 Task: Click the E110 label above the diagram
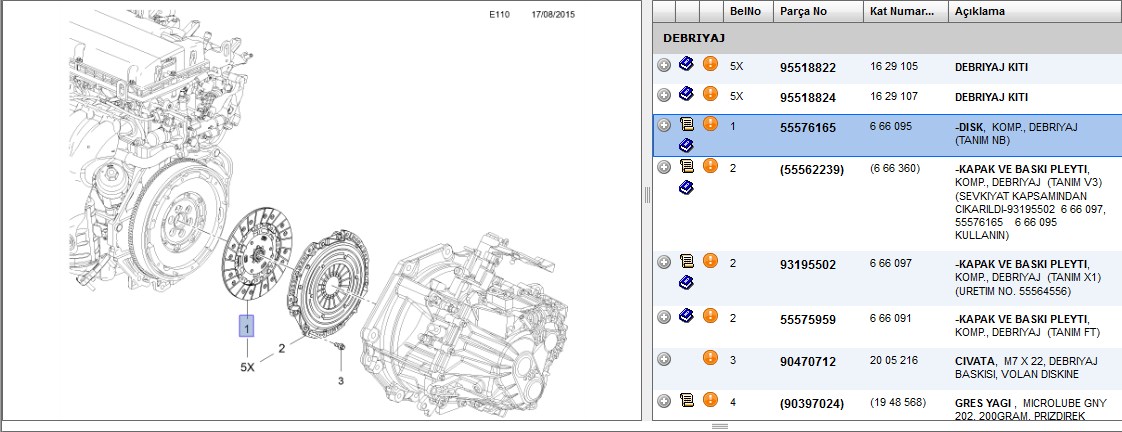499,14
